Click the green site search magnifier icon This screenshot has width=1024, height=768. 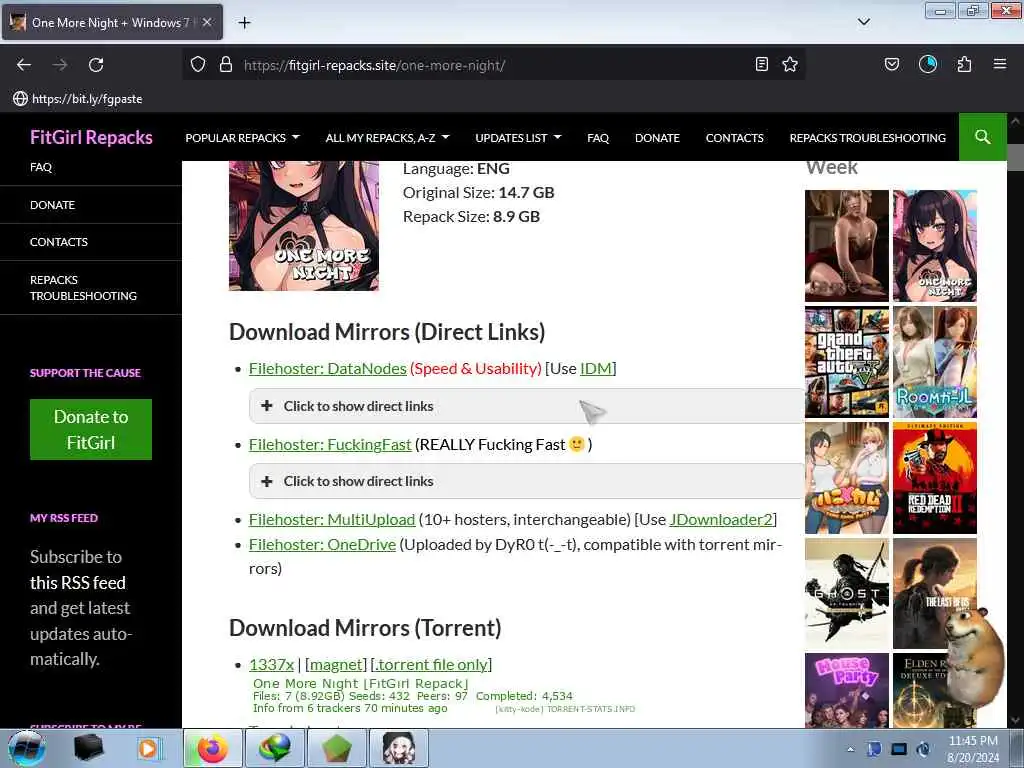tap(982, 137)
